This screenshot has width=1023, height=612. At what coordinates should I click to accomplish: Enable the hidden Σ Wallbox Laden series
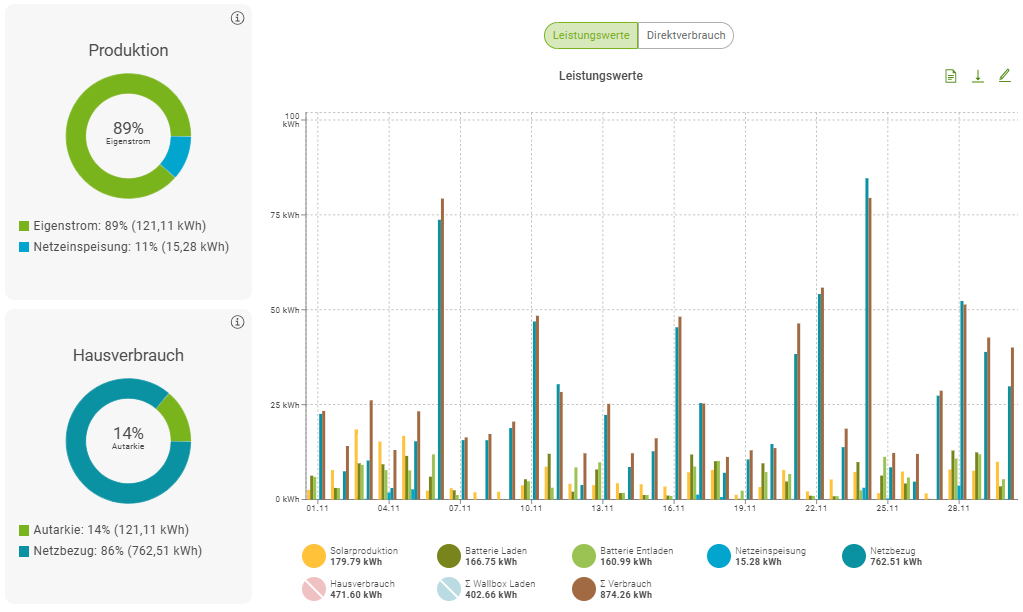point(449,589)
